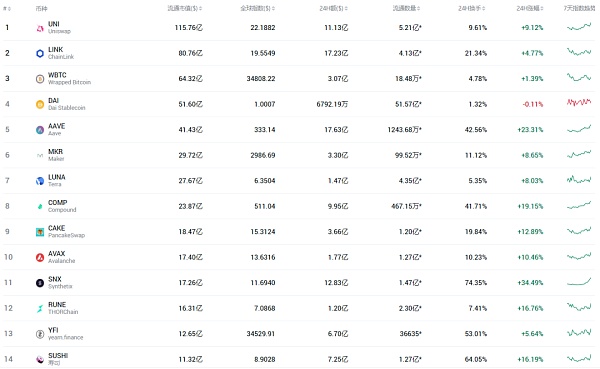
Task: Sort by circulating market cap column header
Action: pyautogui.click(x=185, y=8)
